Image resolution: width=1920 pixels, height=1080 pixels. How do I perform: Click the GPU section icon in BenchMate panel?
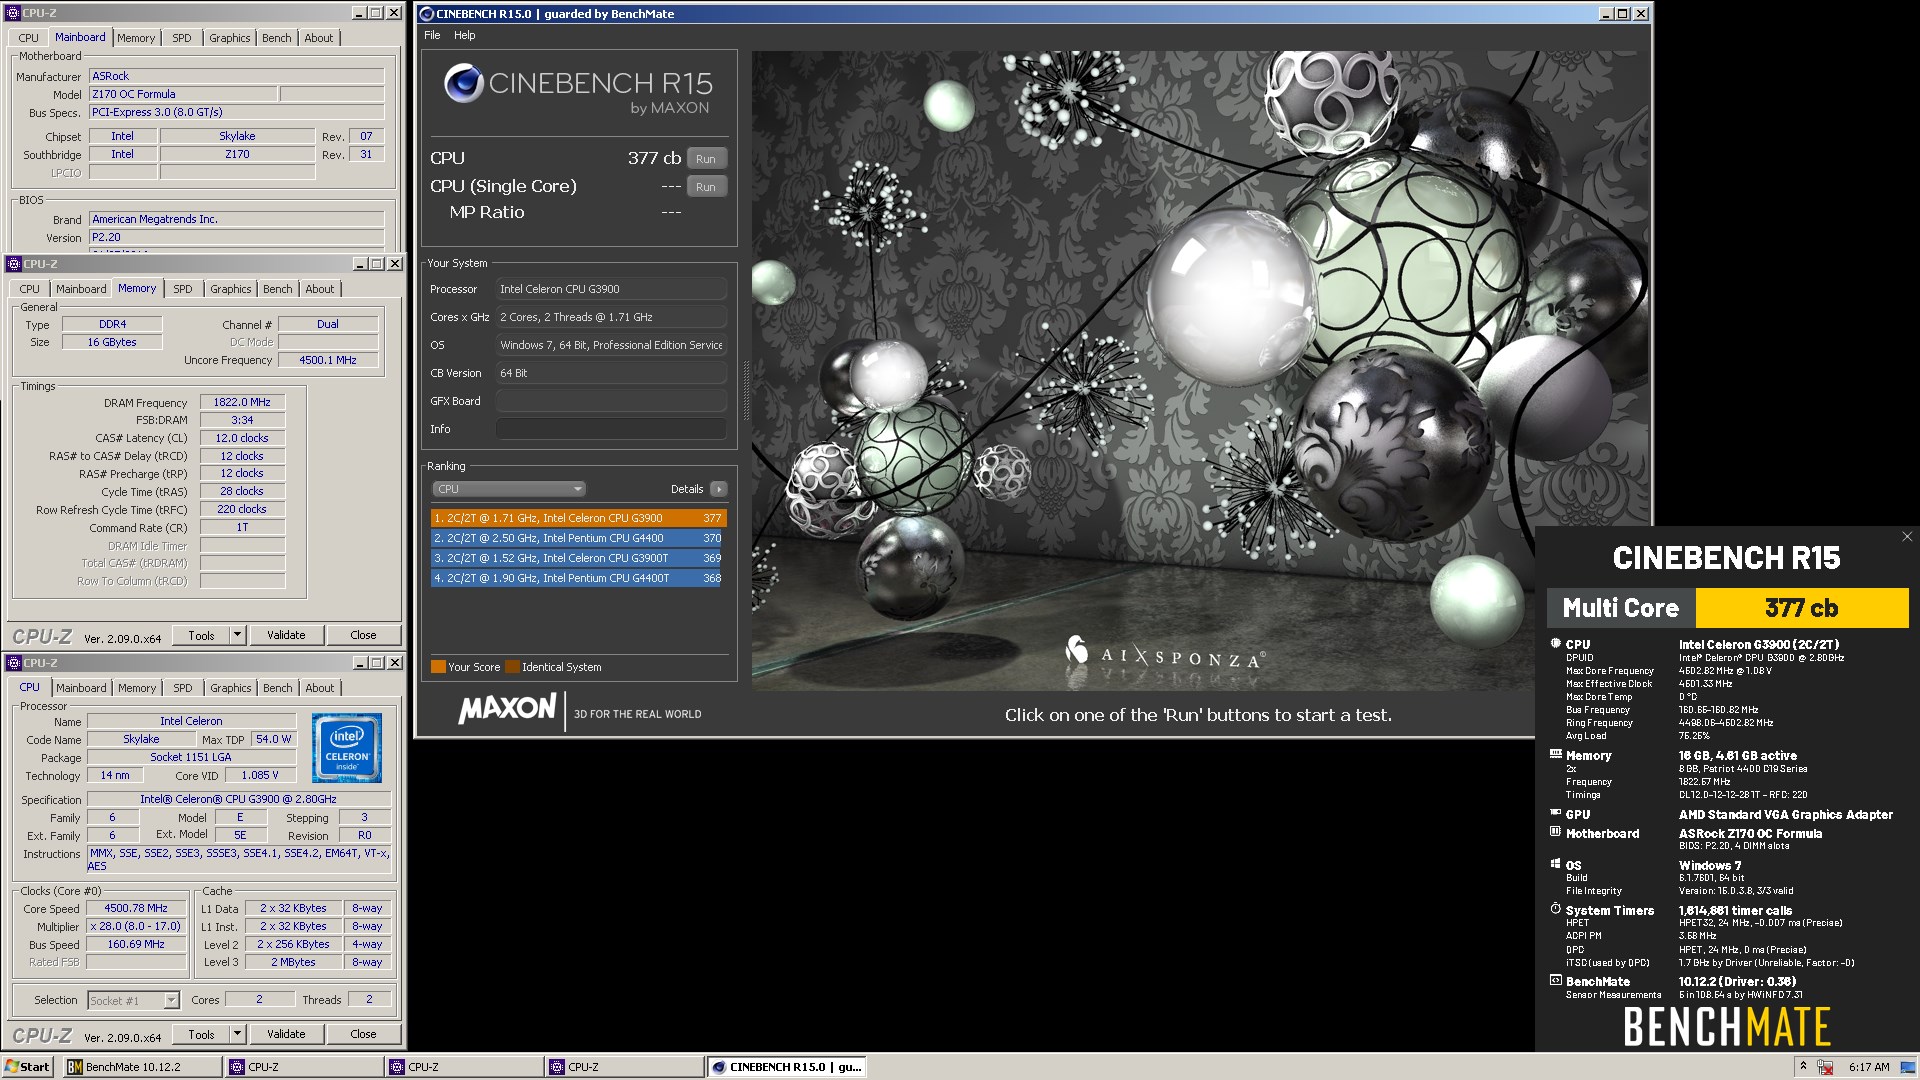click(1555, 814)
